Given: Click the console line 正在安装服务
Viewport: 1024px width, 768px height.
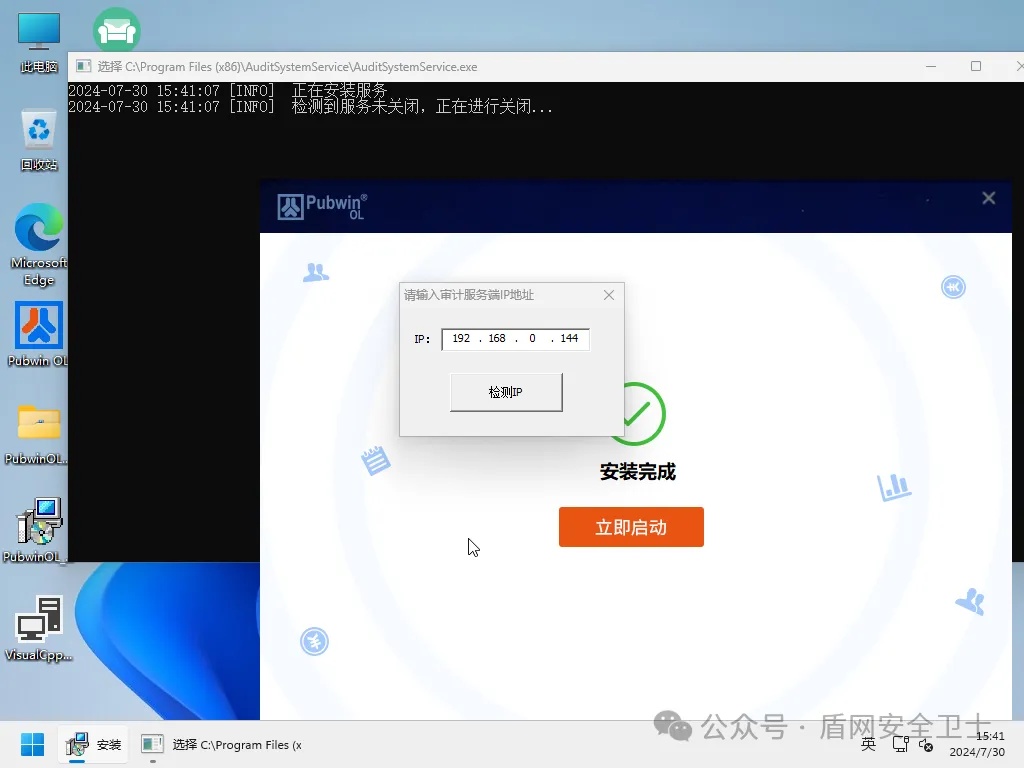Looking at the screenshot, I should (228, 90).
